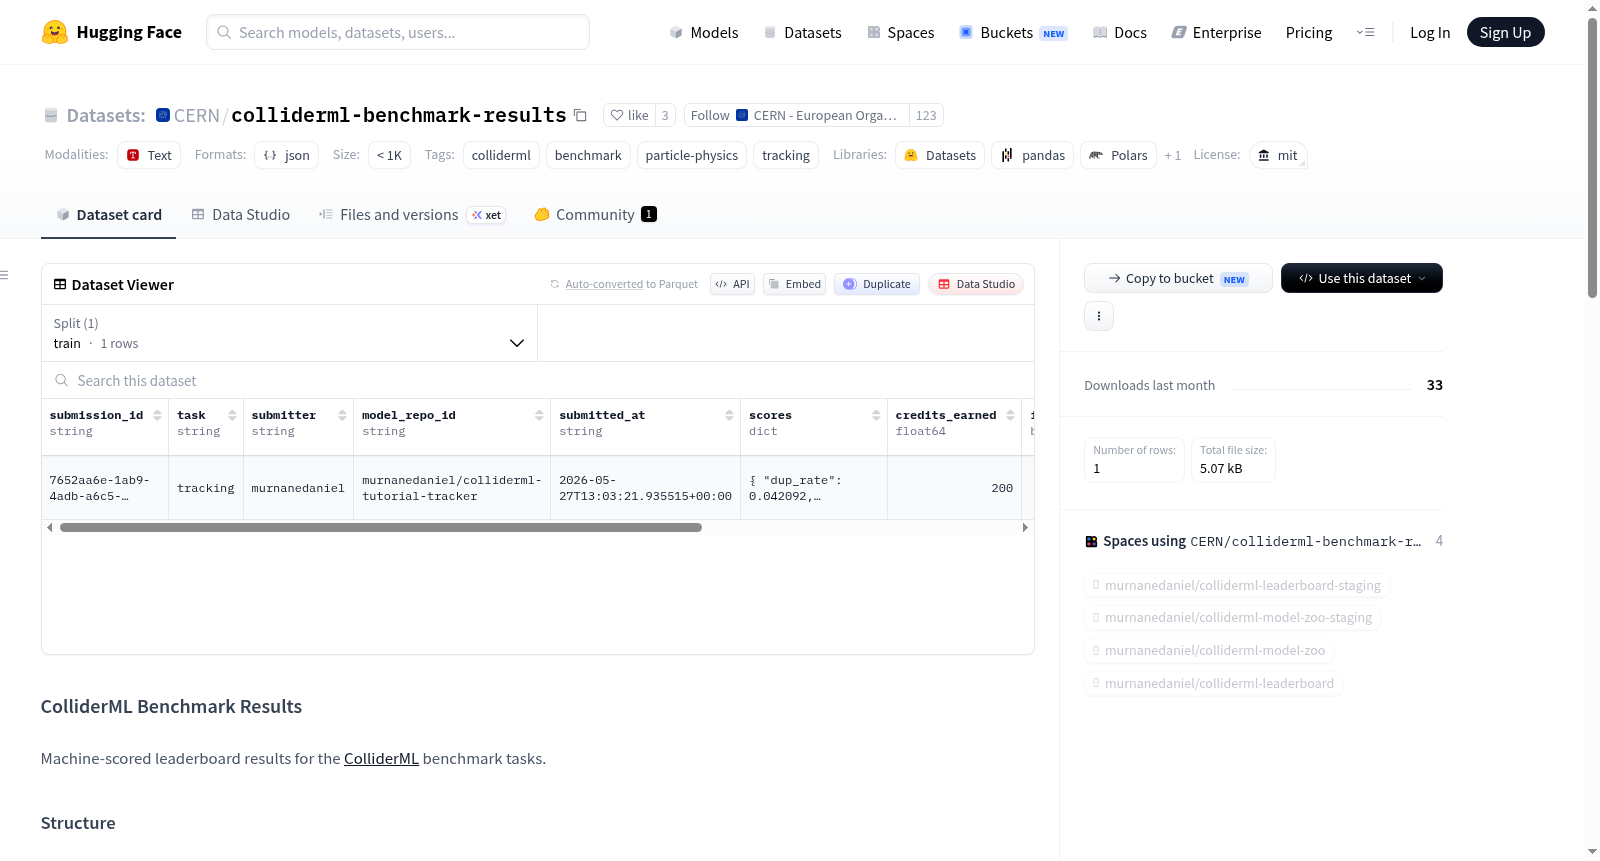
Task: Open the Datasets library tag
Action: 940,155
